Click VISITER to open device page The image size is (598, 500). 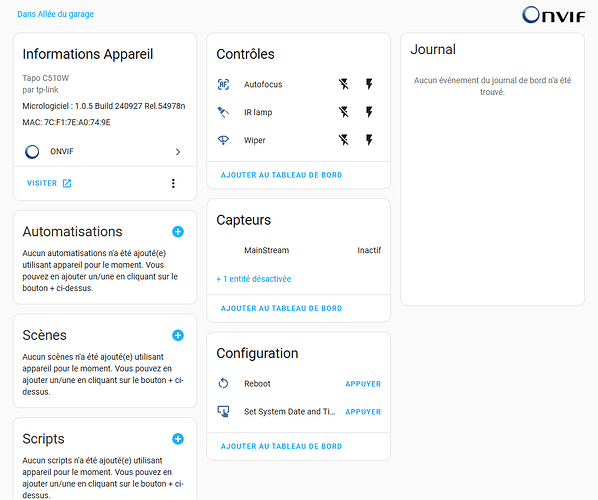(49, 183)
